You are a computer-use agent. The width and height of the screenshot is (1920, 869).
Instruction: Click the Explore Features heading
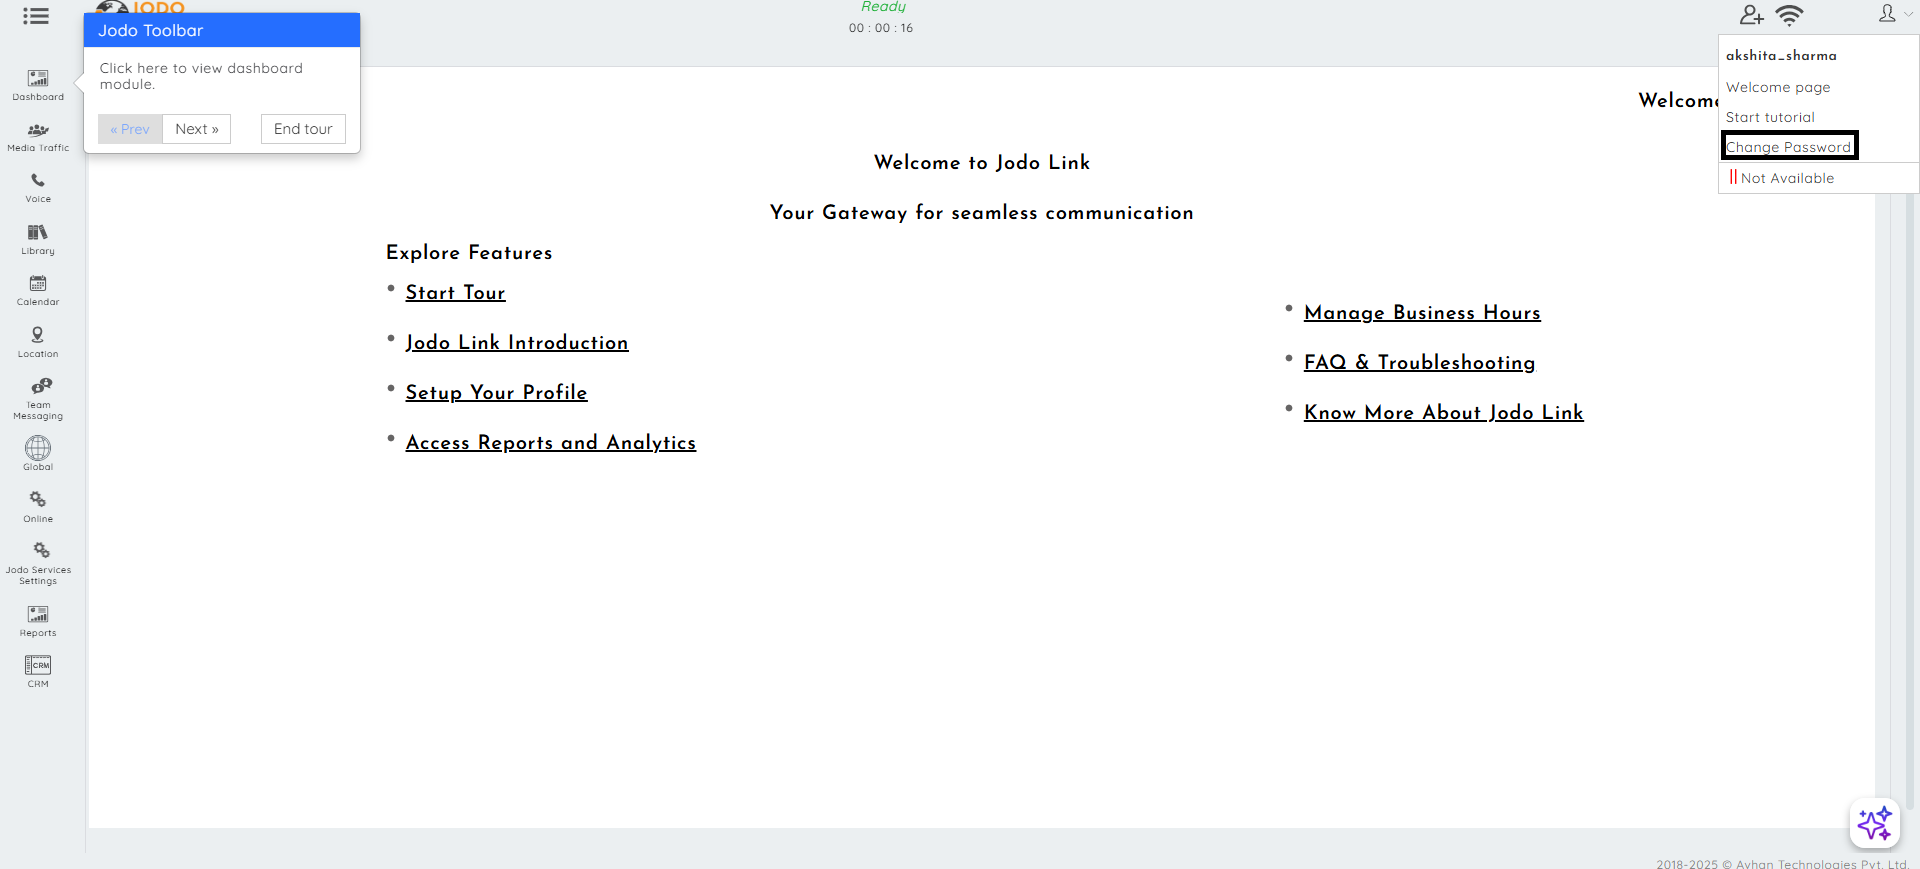point(469,253)
